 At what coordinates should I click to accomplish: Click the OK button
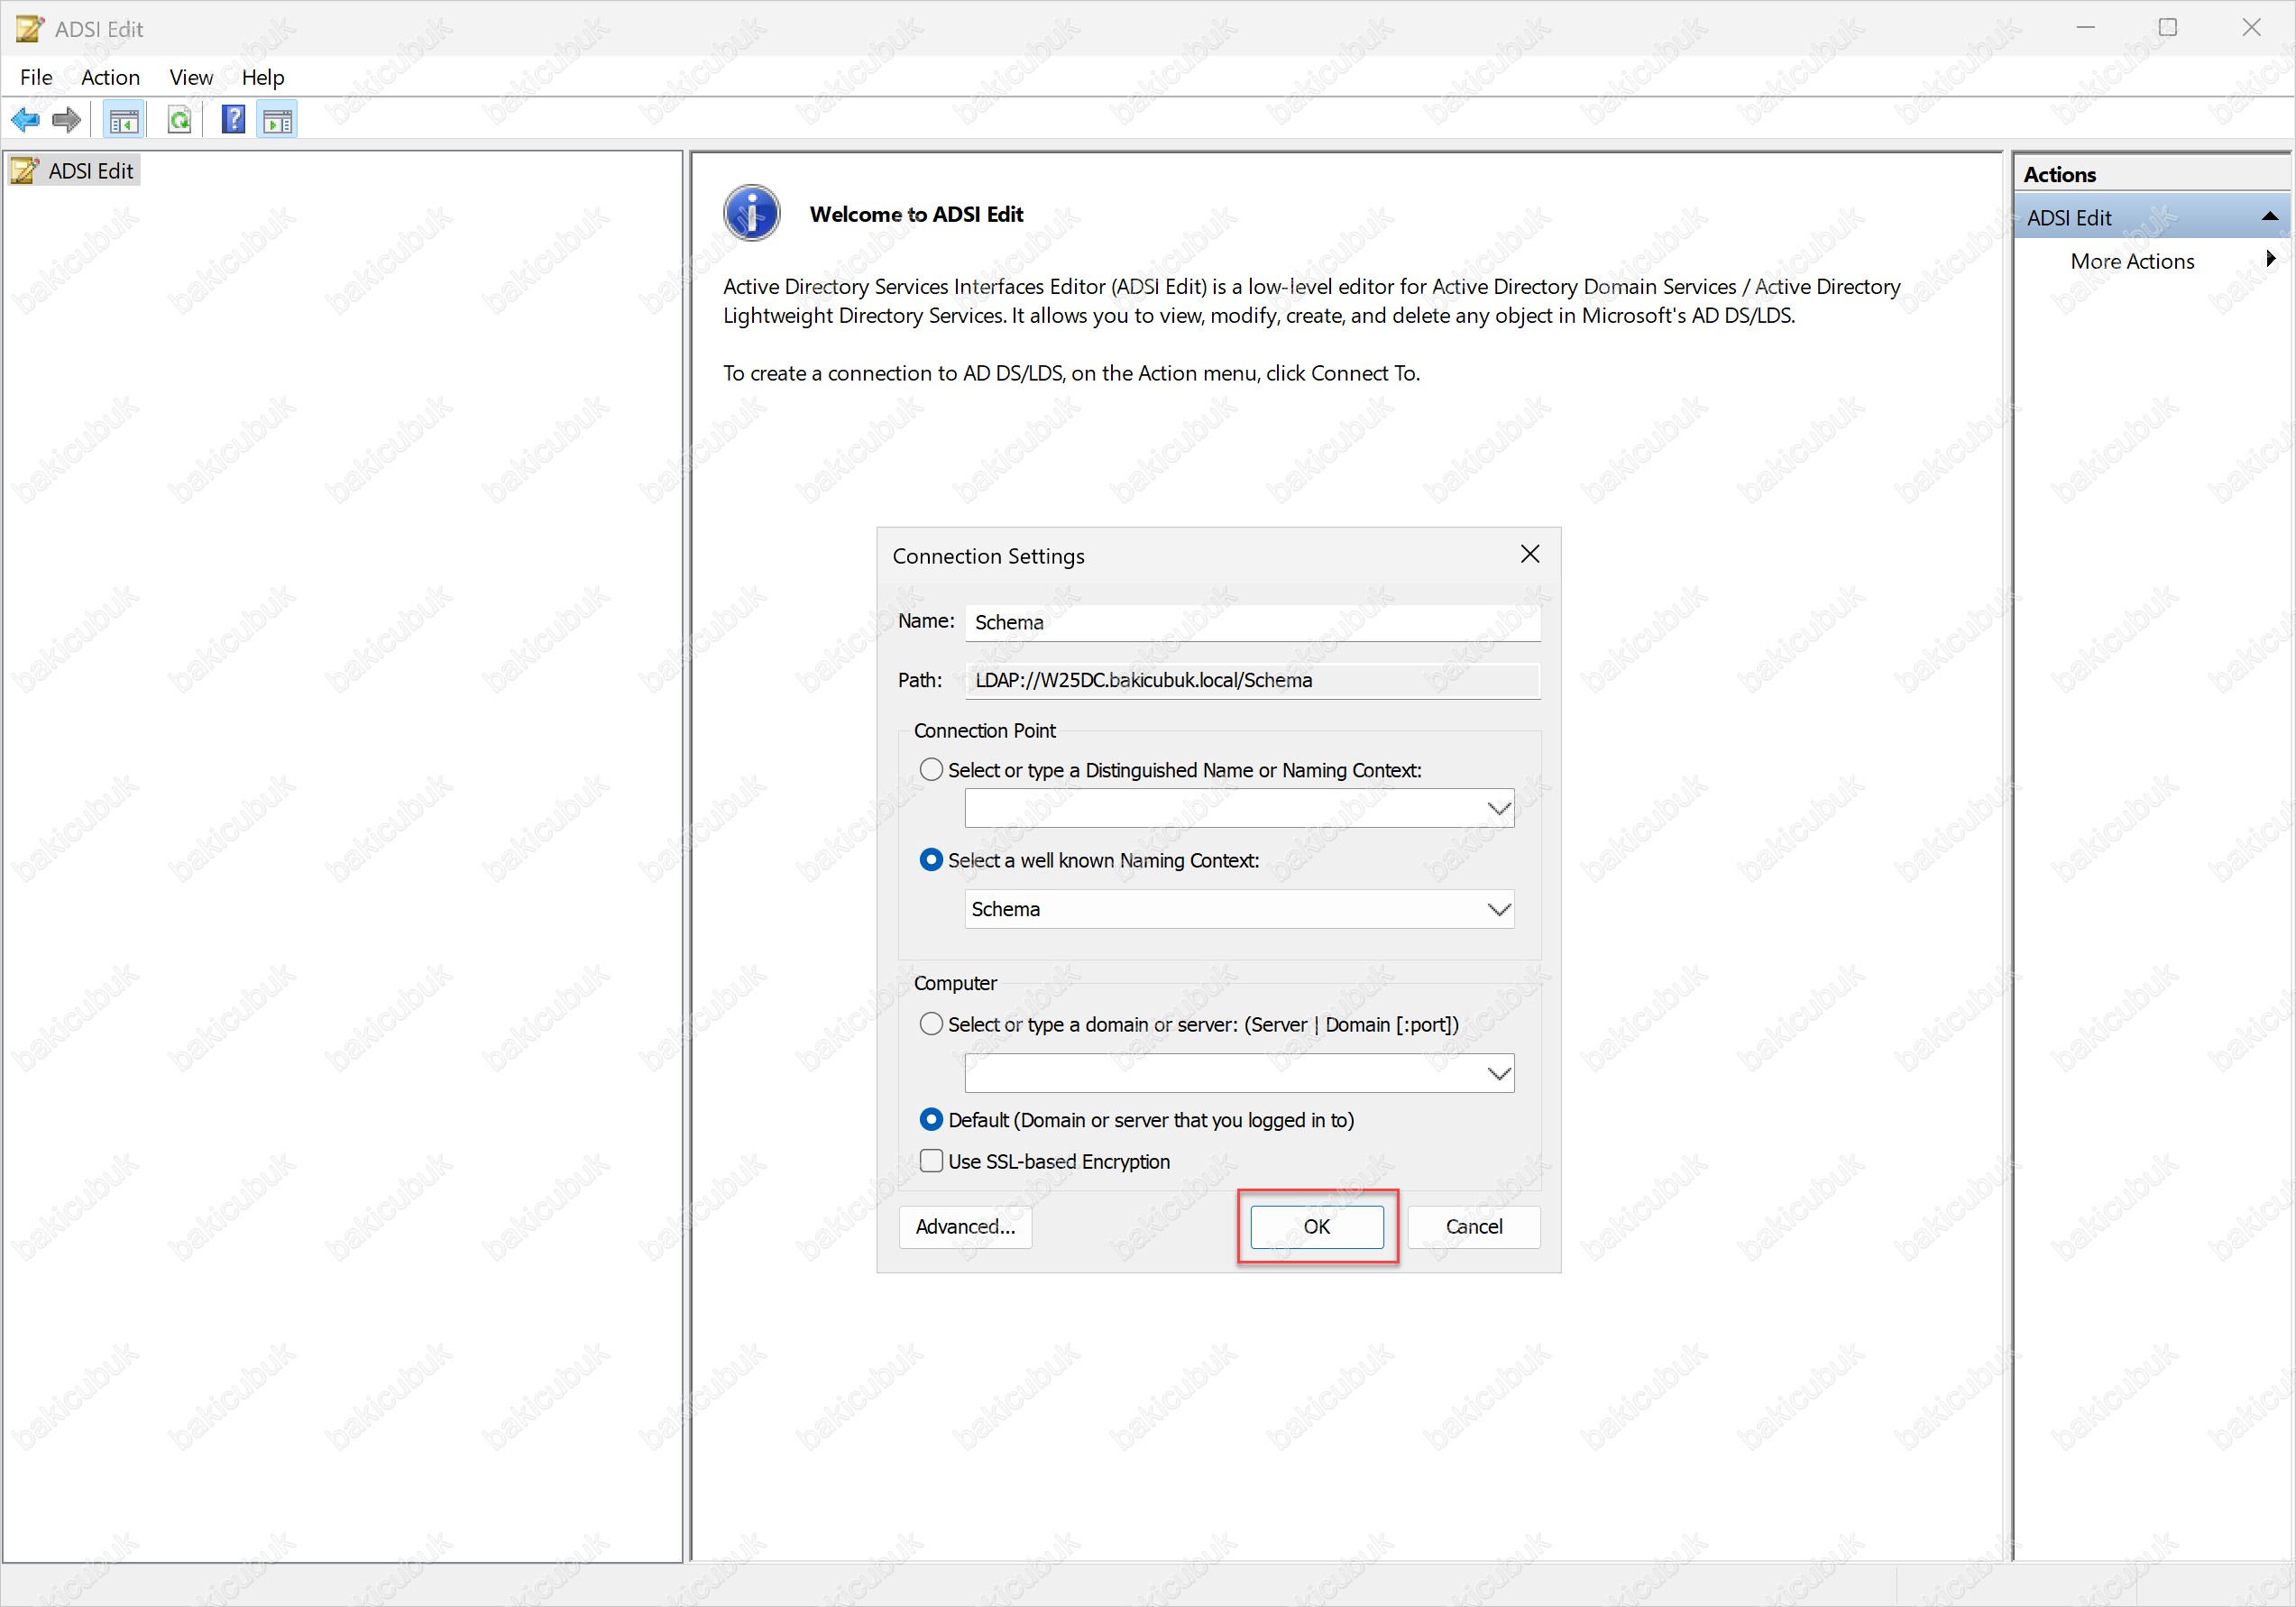click(1317, 1227)
